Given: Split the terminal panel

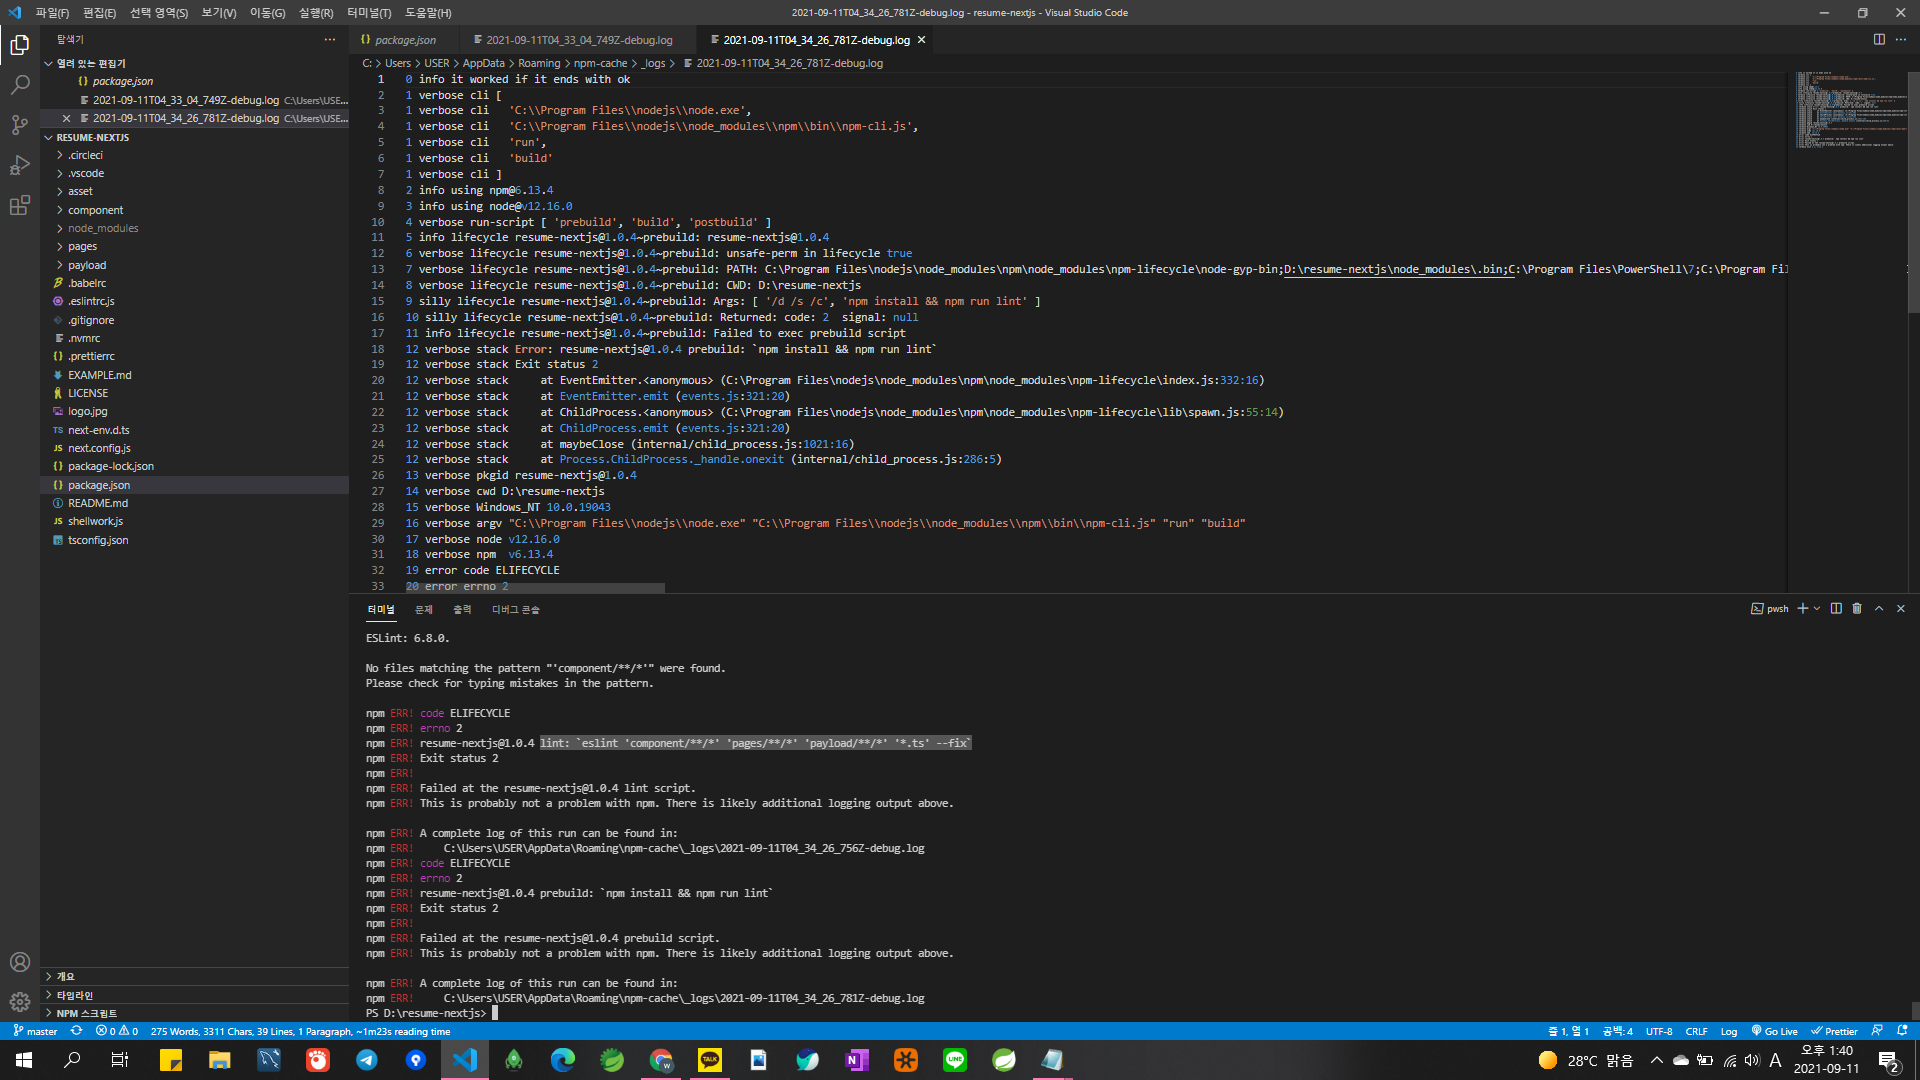Looking at the screenshot, I should pos(1836,608).
